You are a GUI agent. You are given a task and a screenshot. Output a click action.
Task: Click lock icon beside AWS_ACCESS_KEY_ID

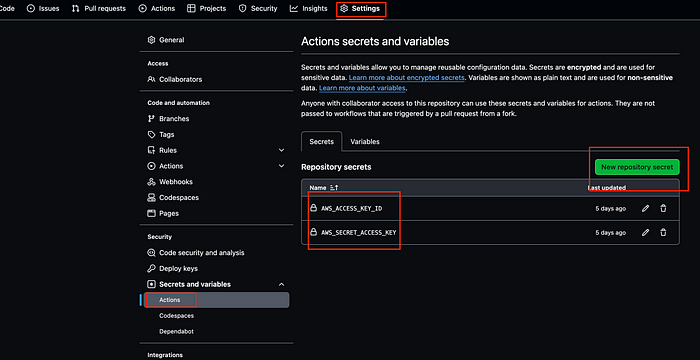click(x=313, y=209)
